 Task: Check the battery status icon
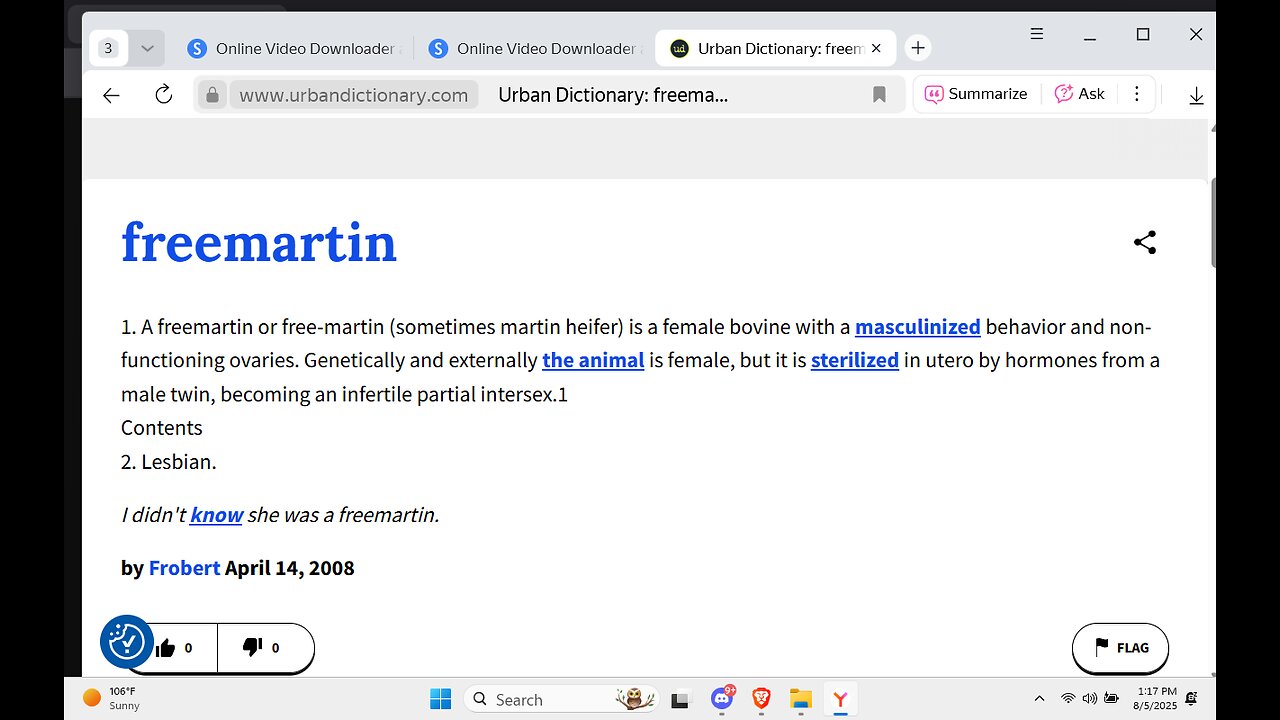click(1111, 699)
